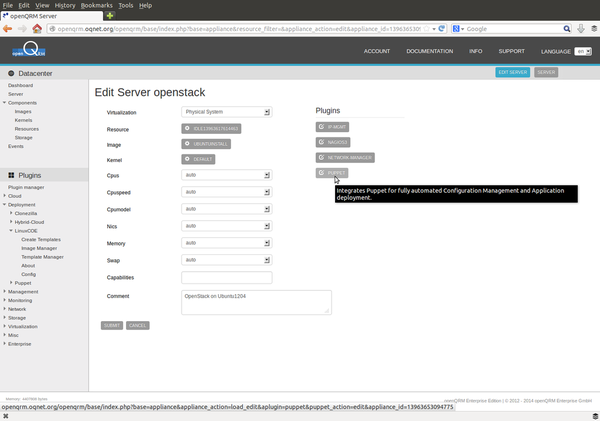Viewport: 600px width, 421px height.
Task: Click into the Comment text area
Action: [256, 302]
